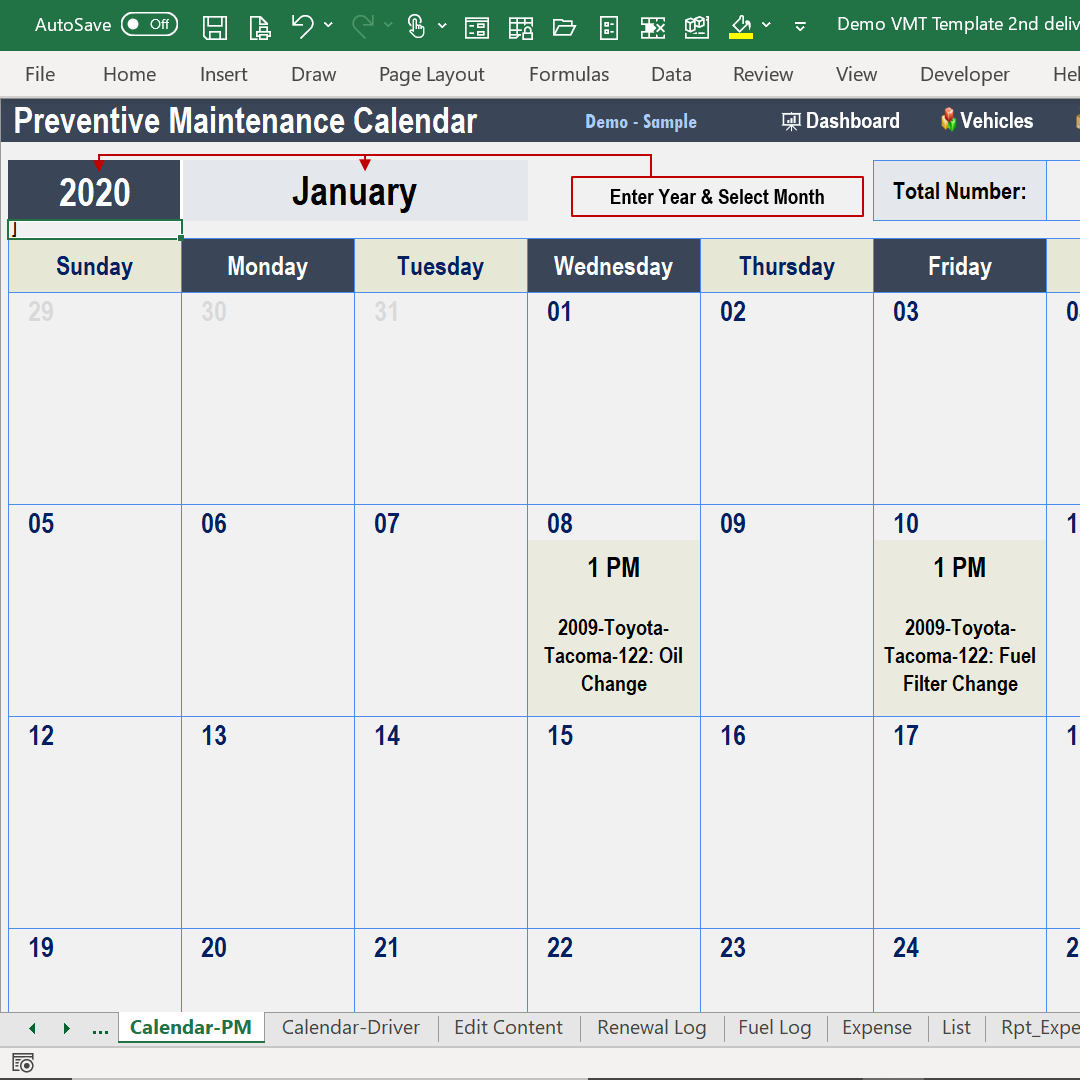Click the Vehicles icon in the header
The image size is (1080, 1080).
[985, 120]
